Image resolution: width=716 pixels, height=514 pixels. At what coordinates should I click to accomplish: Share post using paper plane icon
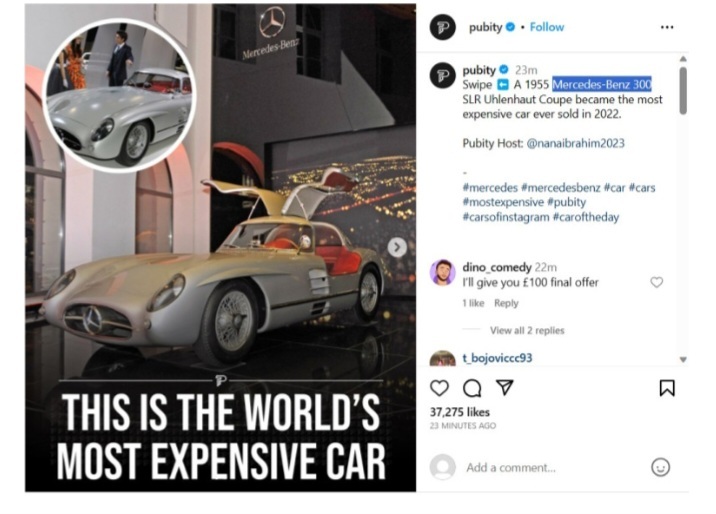[505, 388]
